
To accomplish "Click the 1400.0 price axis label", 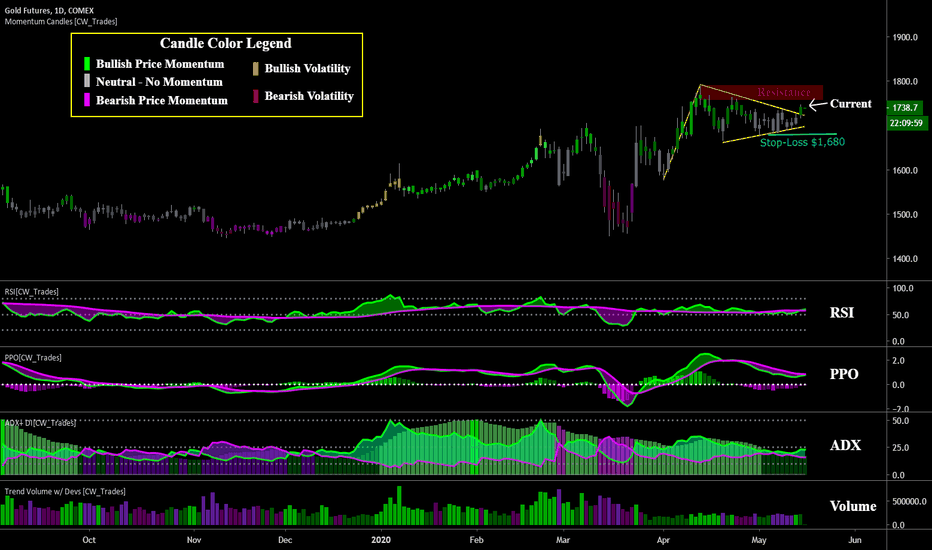I will (x=905, y=259).
